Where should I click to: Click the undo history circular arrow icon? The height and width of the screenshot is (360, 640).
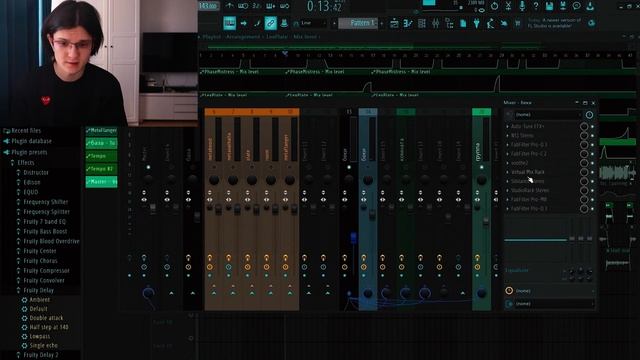pos(494,6)
